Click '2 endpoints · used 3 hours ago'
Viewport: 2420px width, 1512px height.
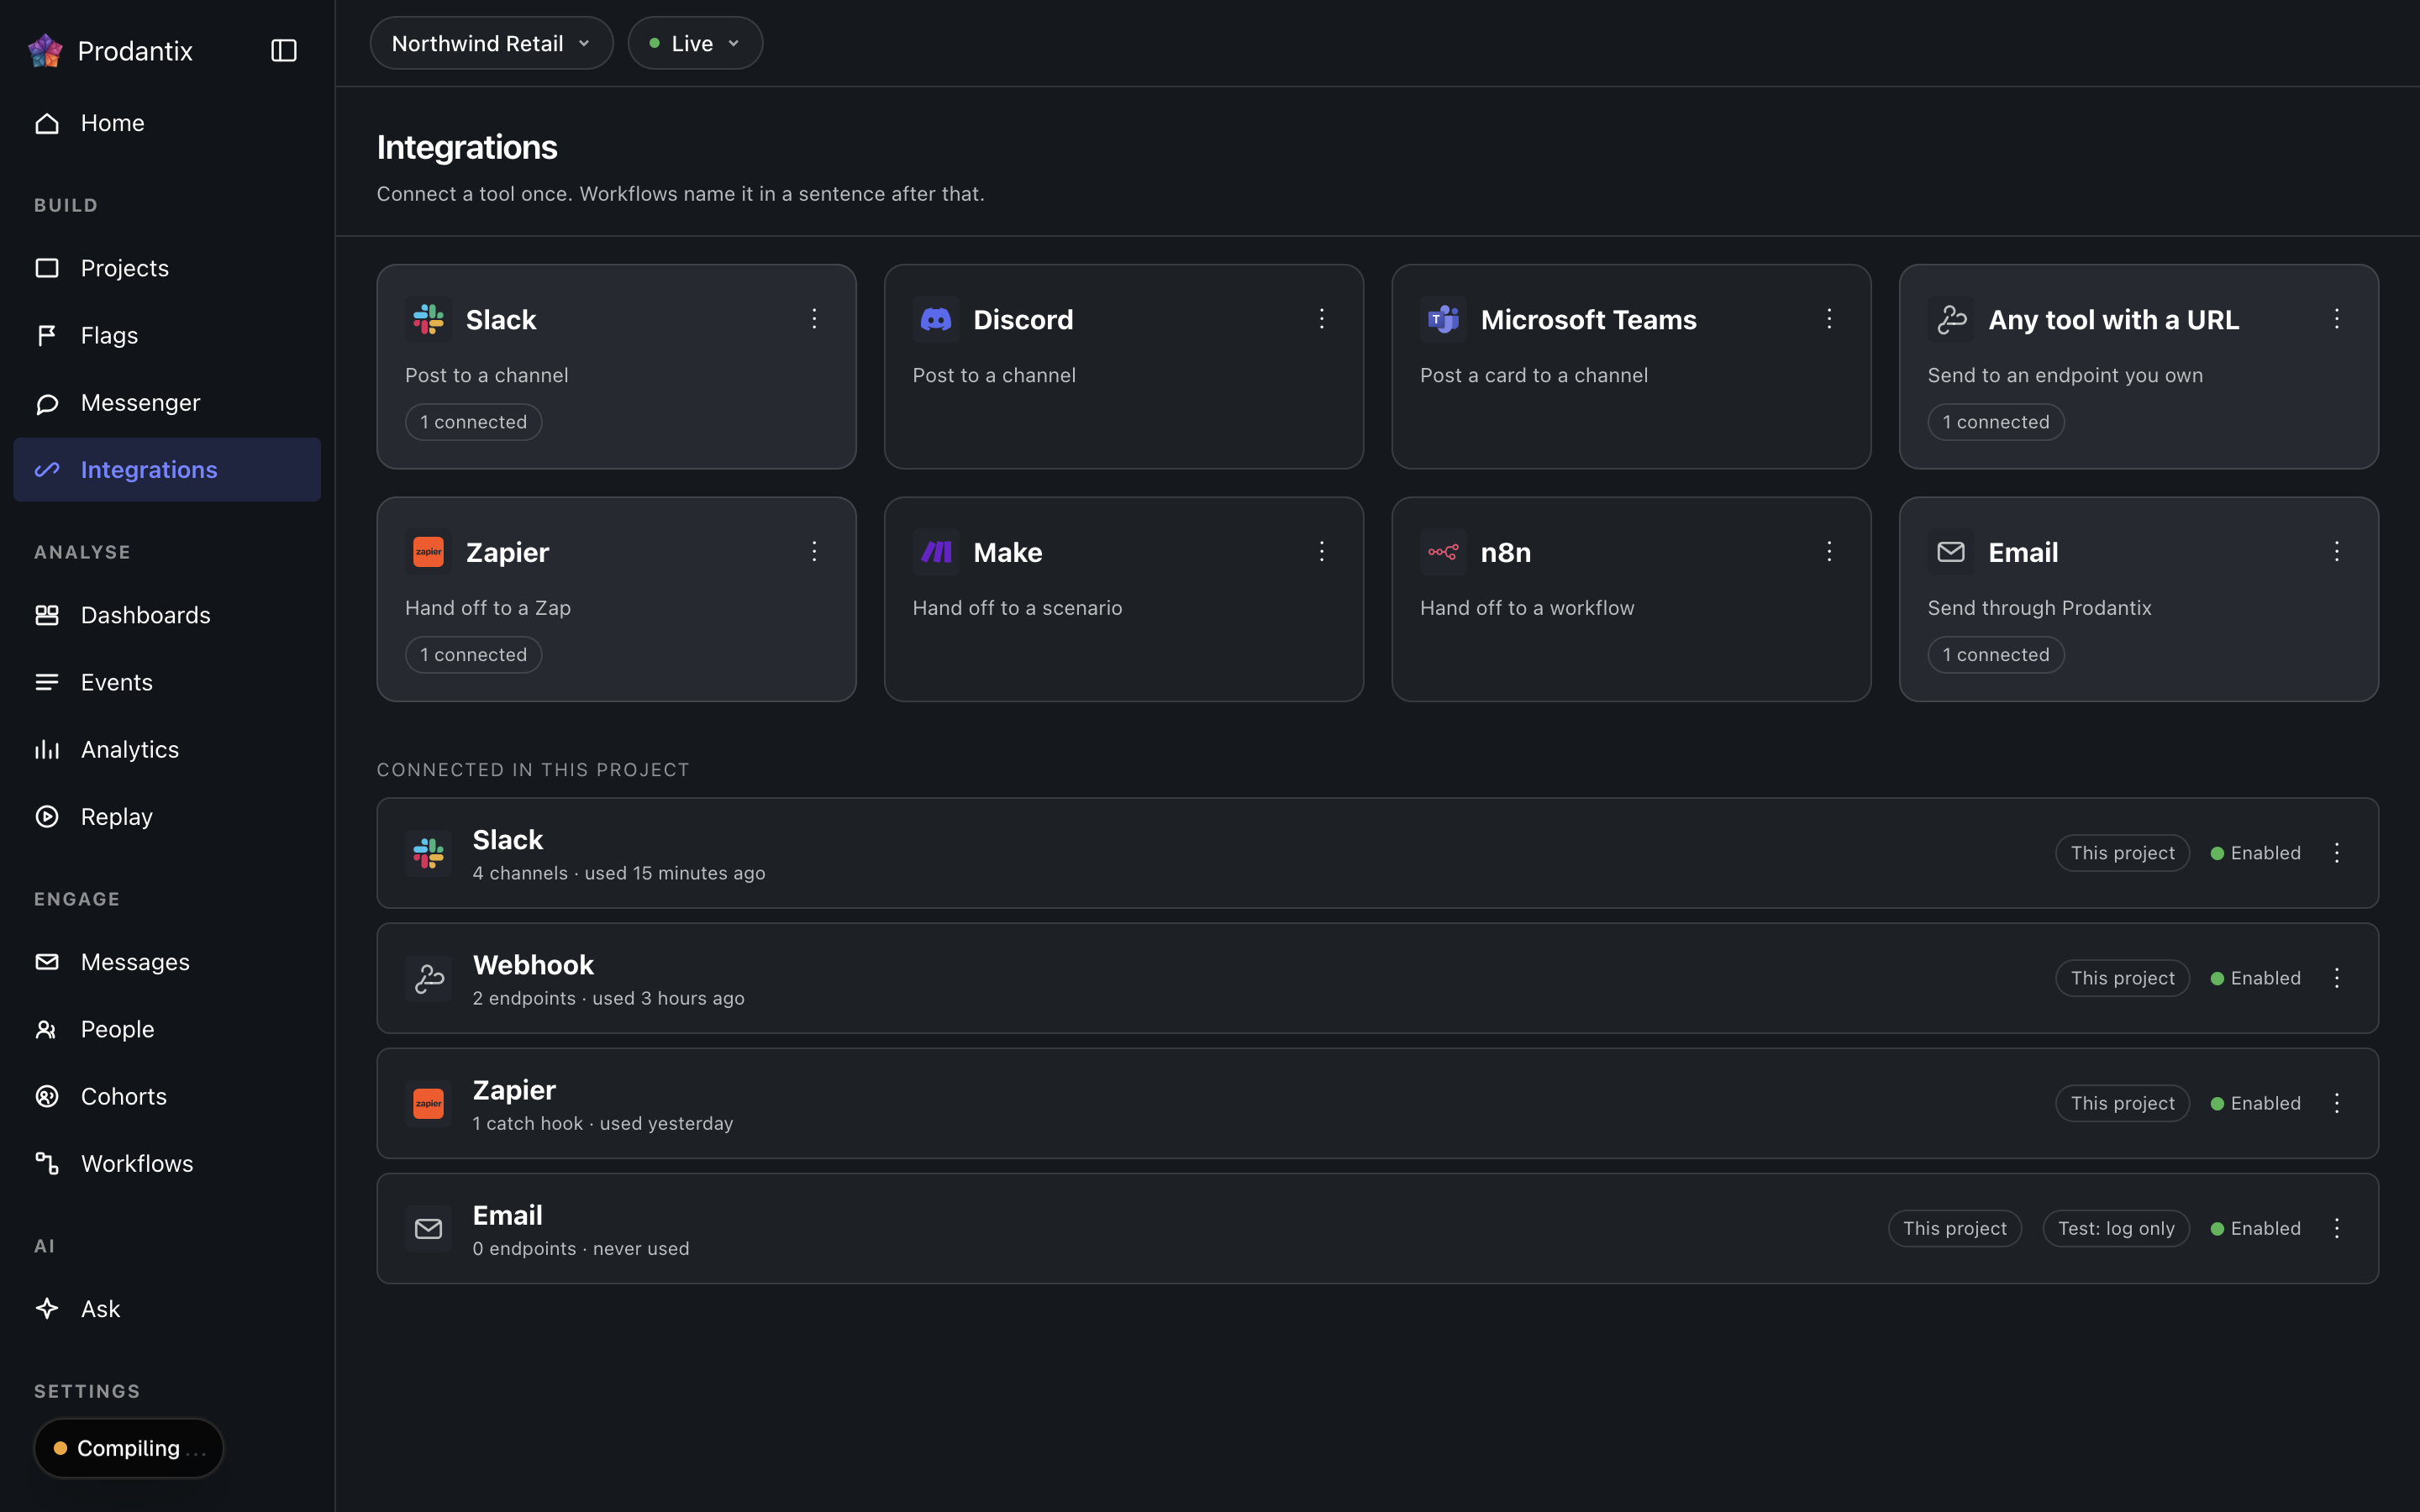608,998
